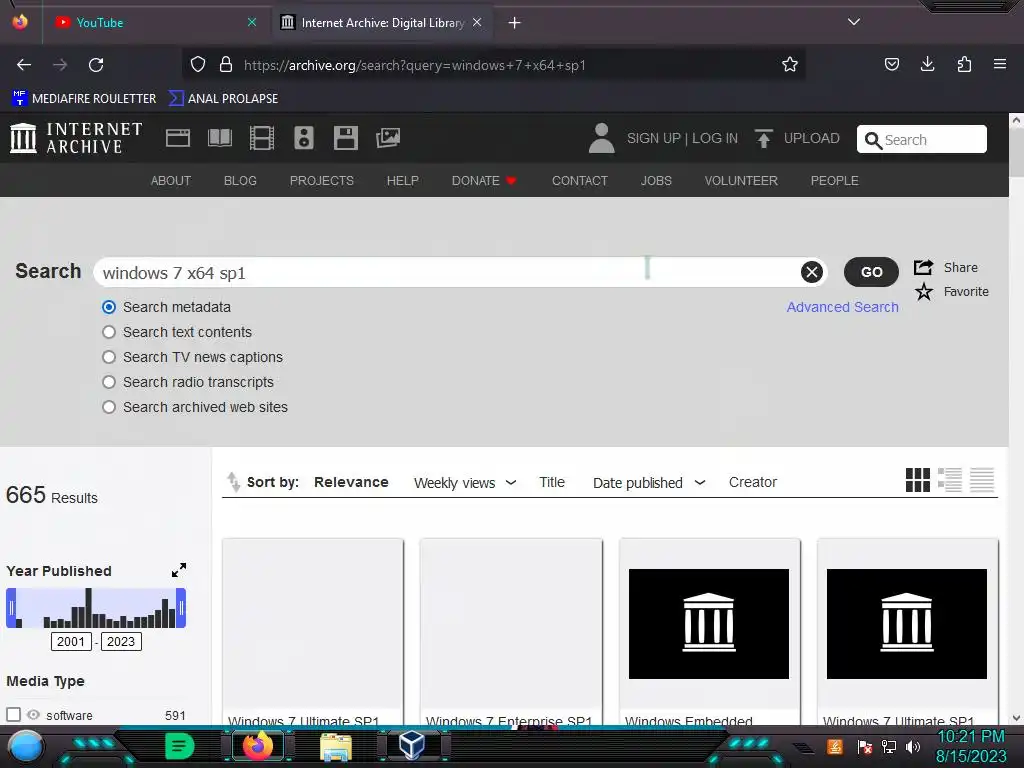
Task: Reload the current page
Action: (x=96, y=65)
